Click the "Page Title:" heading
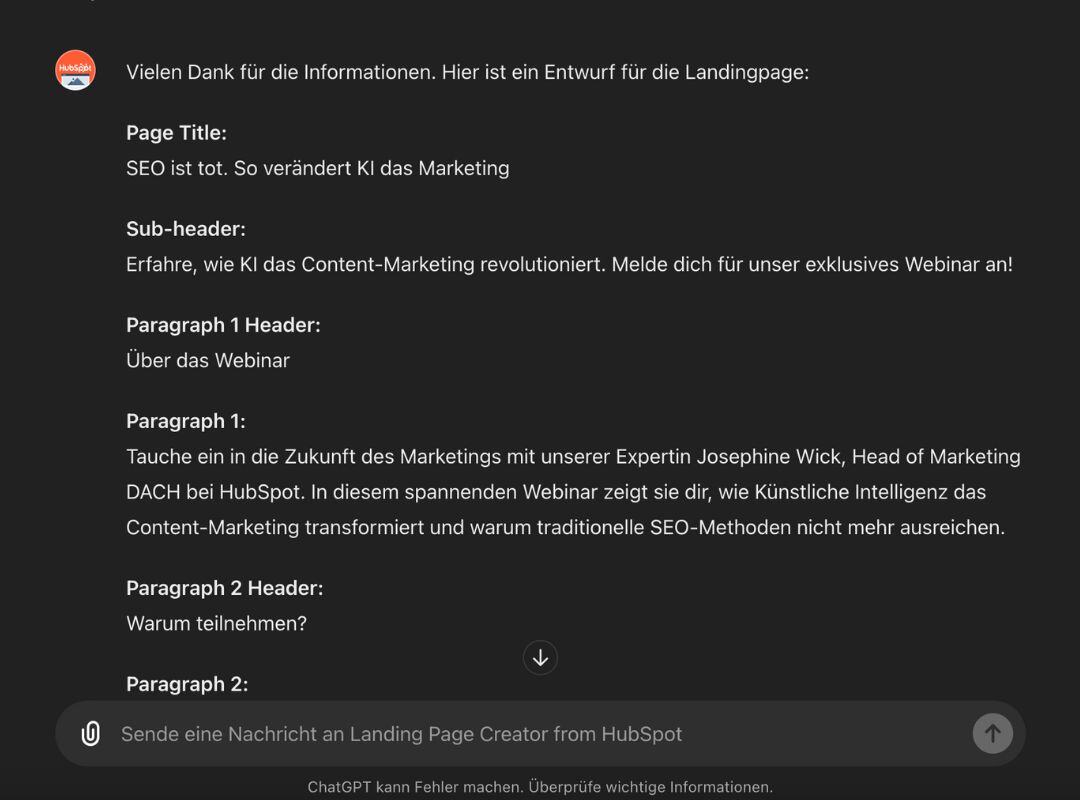1080x800 pixels. pos(176,133)
